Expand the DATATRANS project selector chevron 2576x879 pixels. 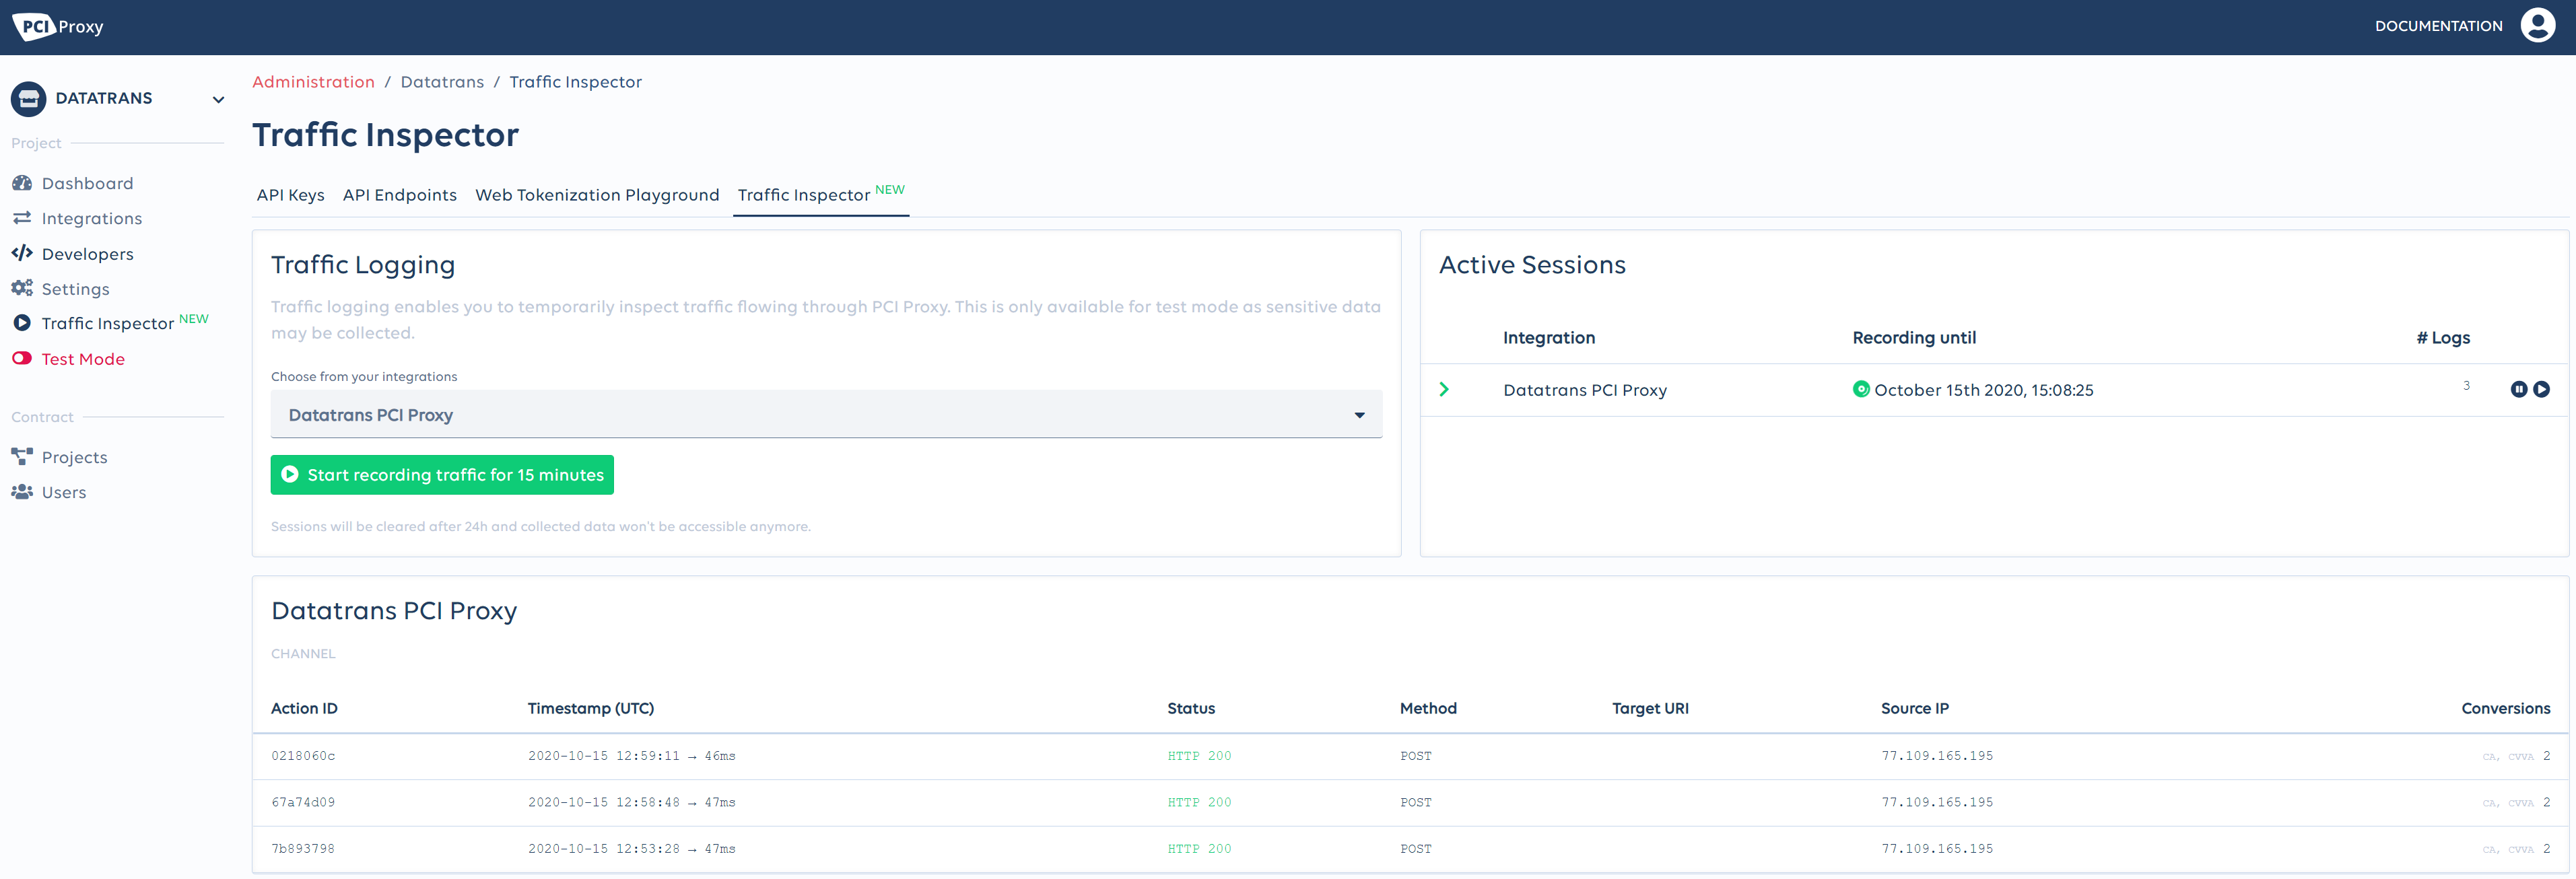pos(218,99)
